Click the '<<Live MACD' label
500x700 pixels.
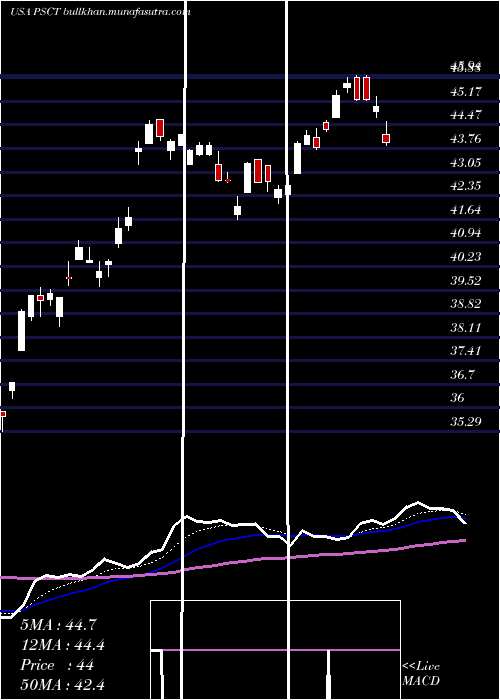pyautogui.click(x=421, y=674)
